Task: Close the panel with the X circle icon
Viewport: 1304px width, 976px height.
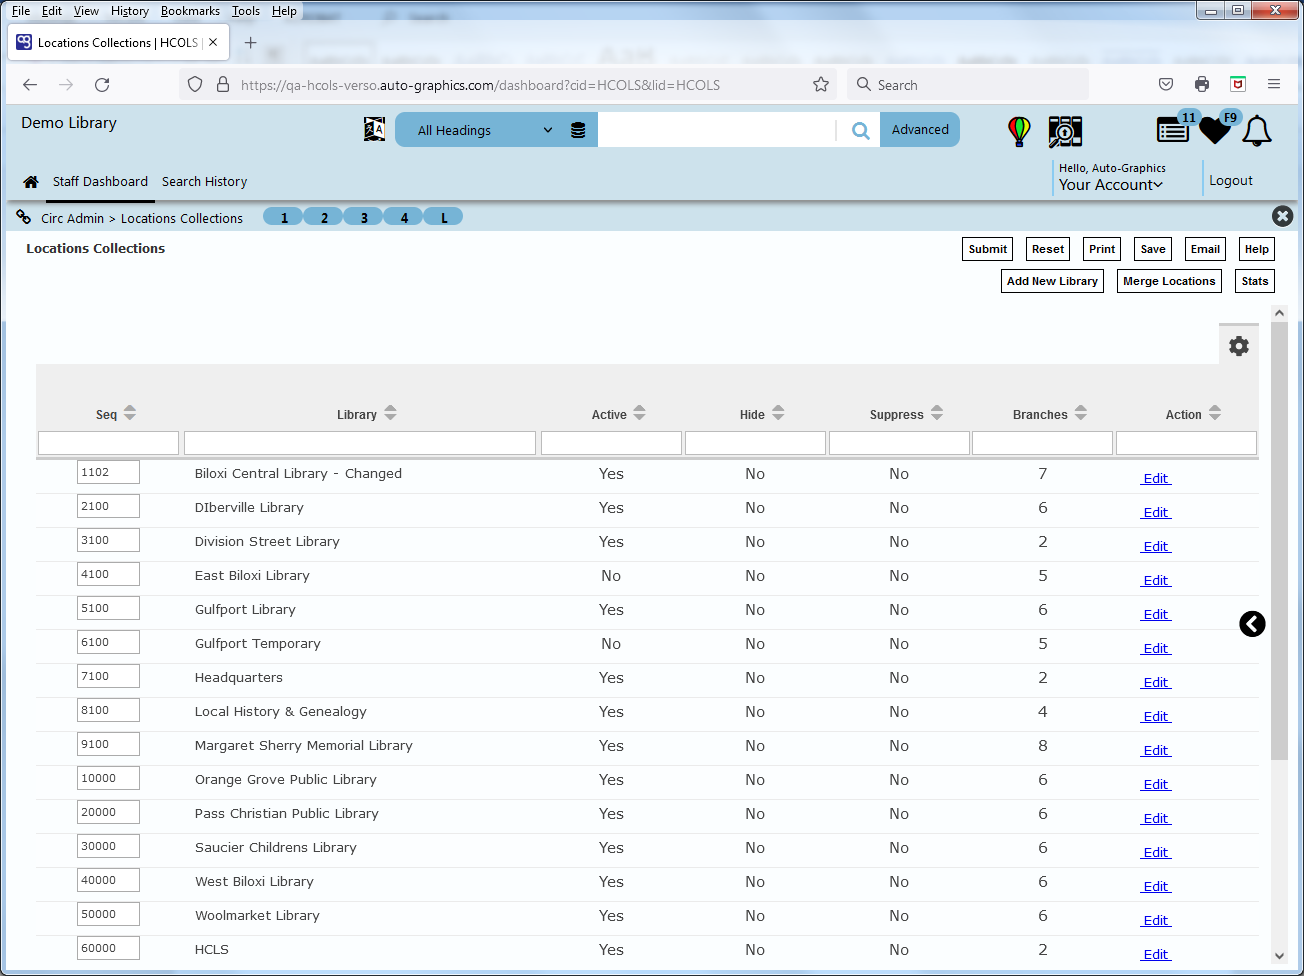Action: pos(1283,216)
